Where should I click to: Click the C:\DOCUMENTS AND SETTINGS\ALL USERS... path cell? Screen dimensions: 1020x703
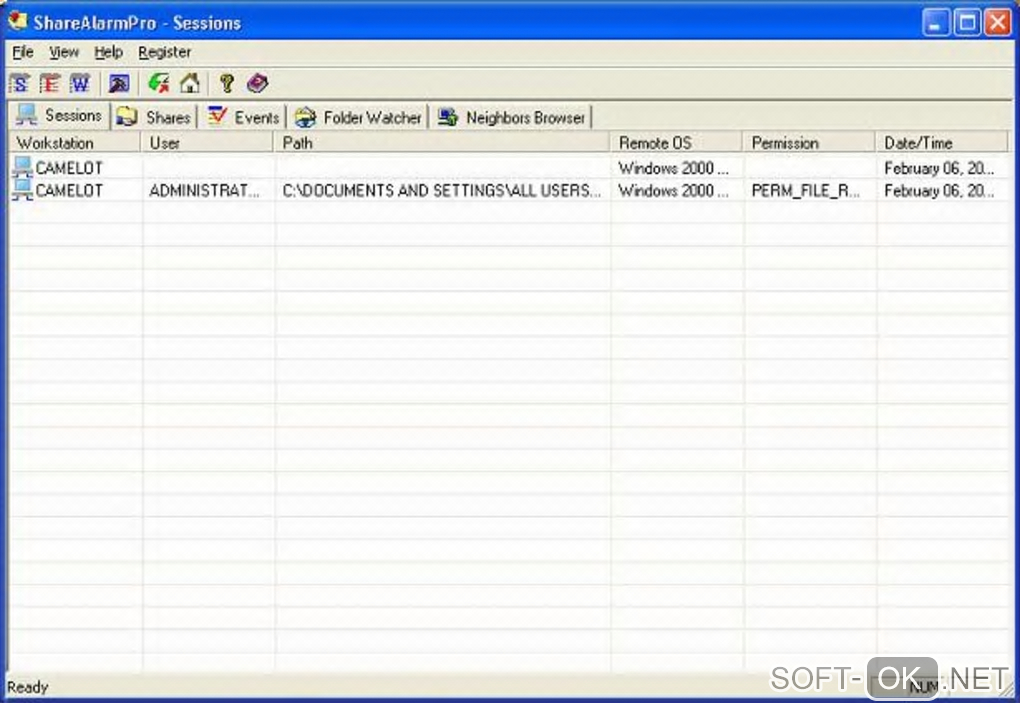[x=442, y=190]
